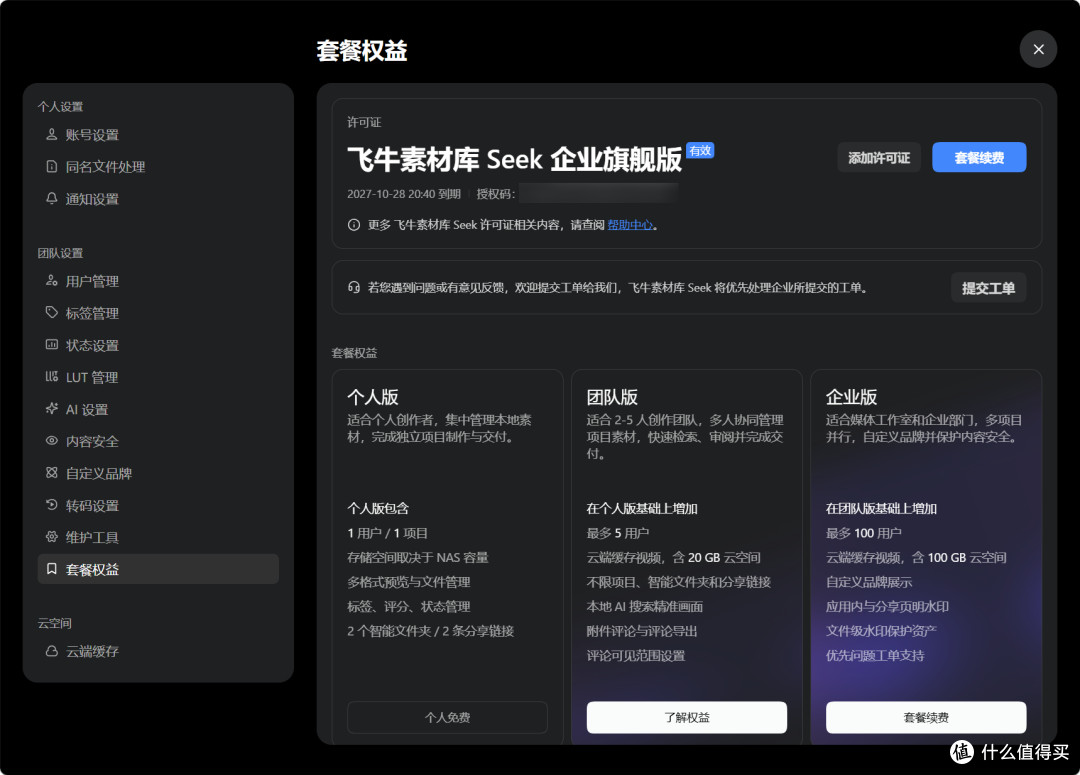Viewport: 1080px width, 775px height.
Task: Click 本地 AI 搜索精准画面 text
Action: pos(645,606)
